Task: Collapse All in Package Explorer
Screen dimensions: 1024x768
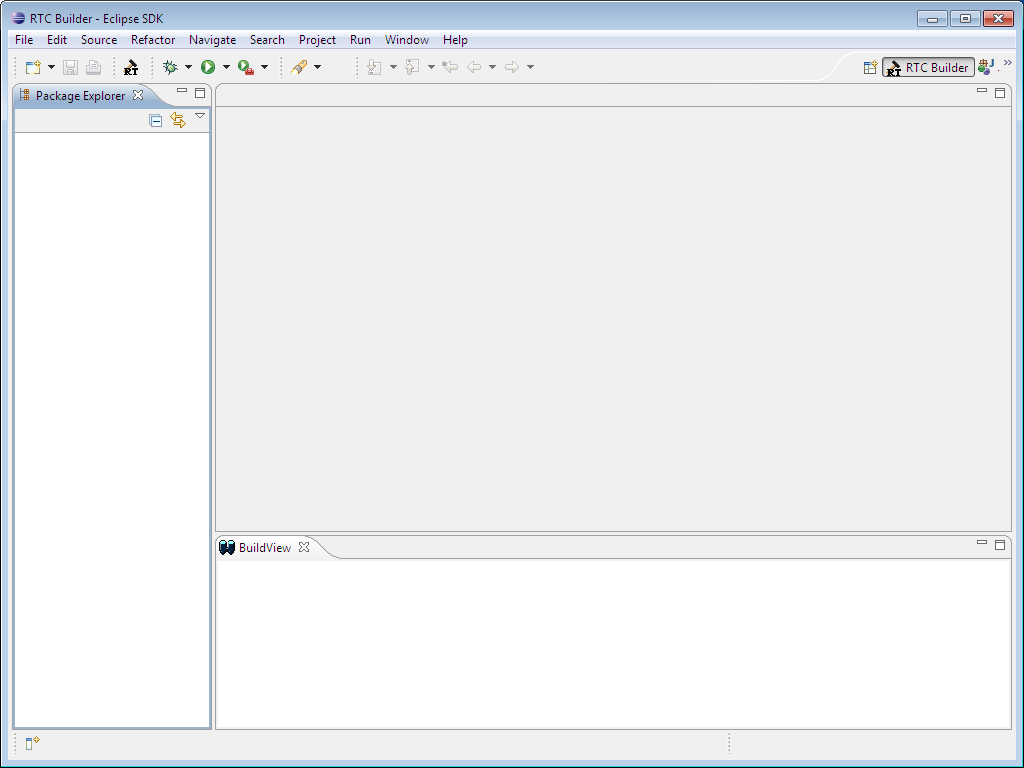Action: (x=155, y=120)
